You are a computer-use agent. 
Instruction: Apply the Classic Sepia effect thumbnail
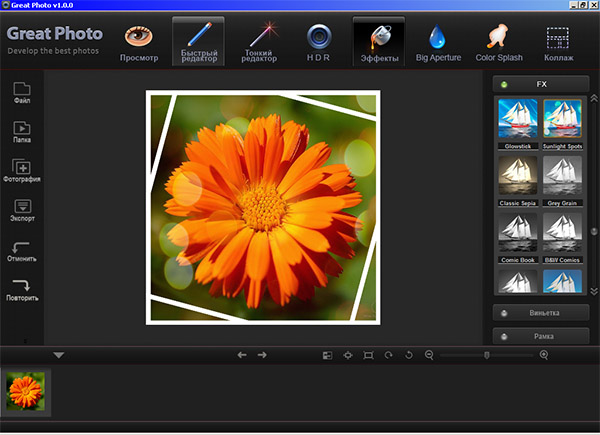click(518, 174)
